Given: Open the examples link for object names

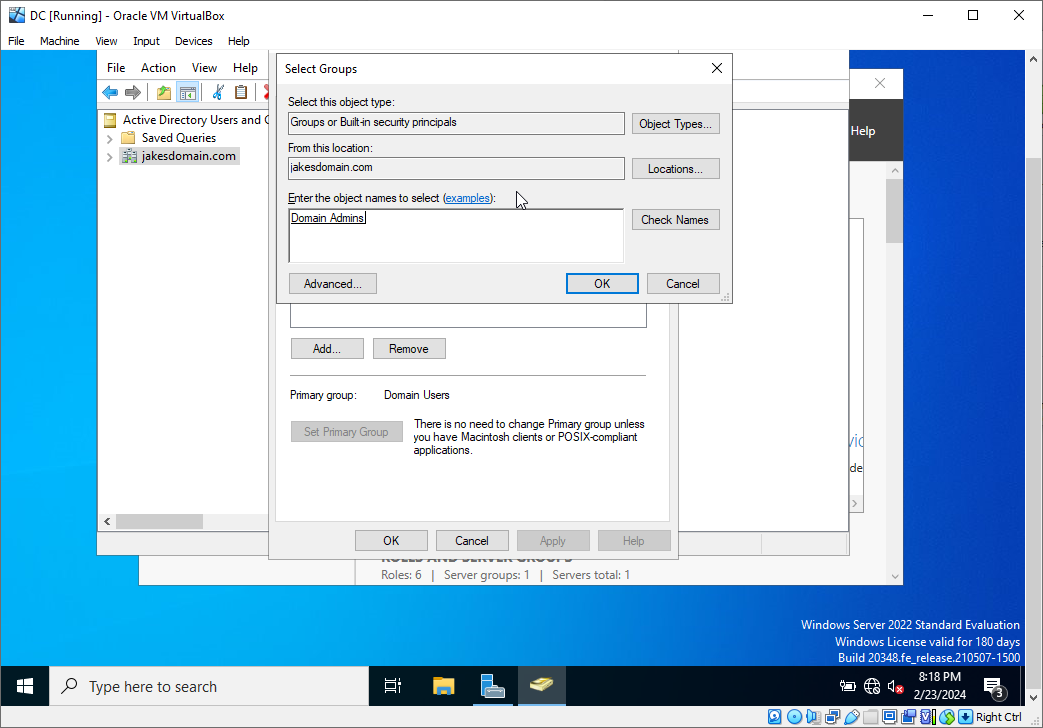Looking at the screenshot, I should [468, 198].
